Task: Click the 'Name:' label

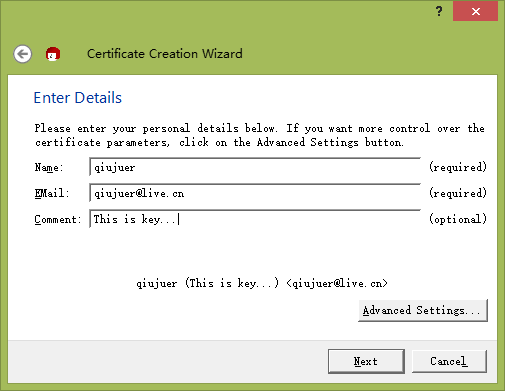Action: pos(49,167)
